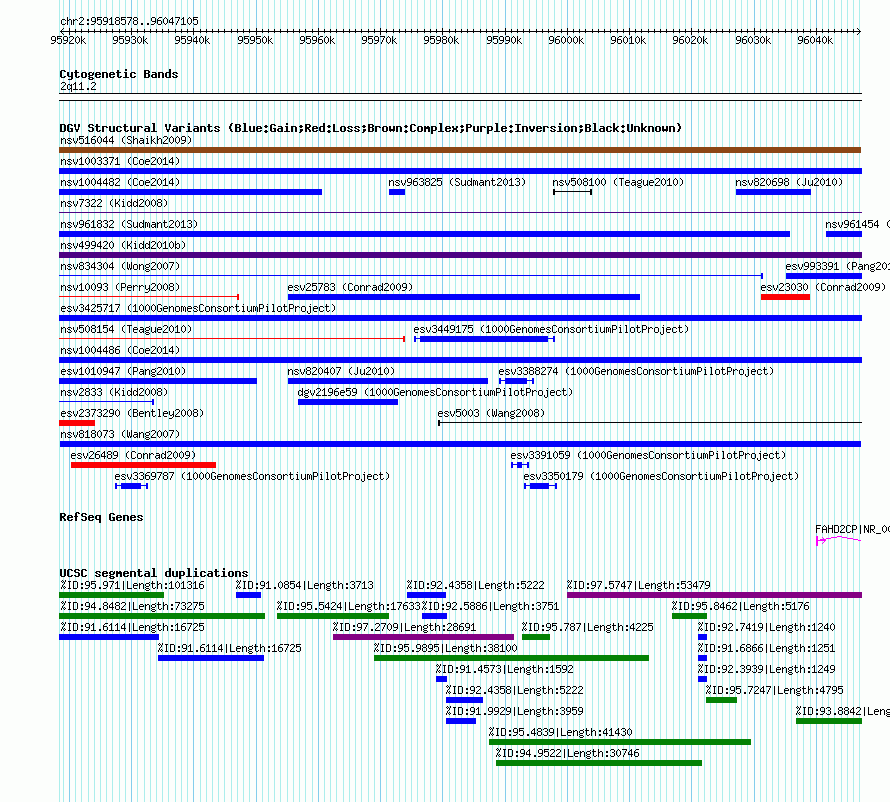This screenshot has width=890, height=802.
Task: Click the Cytogenetic Bands track title
Action: coord(119,74)
